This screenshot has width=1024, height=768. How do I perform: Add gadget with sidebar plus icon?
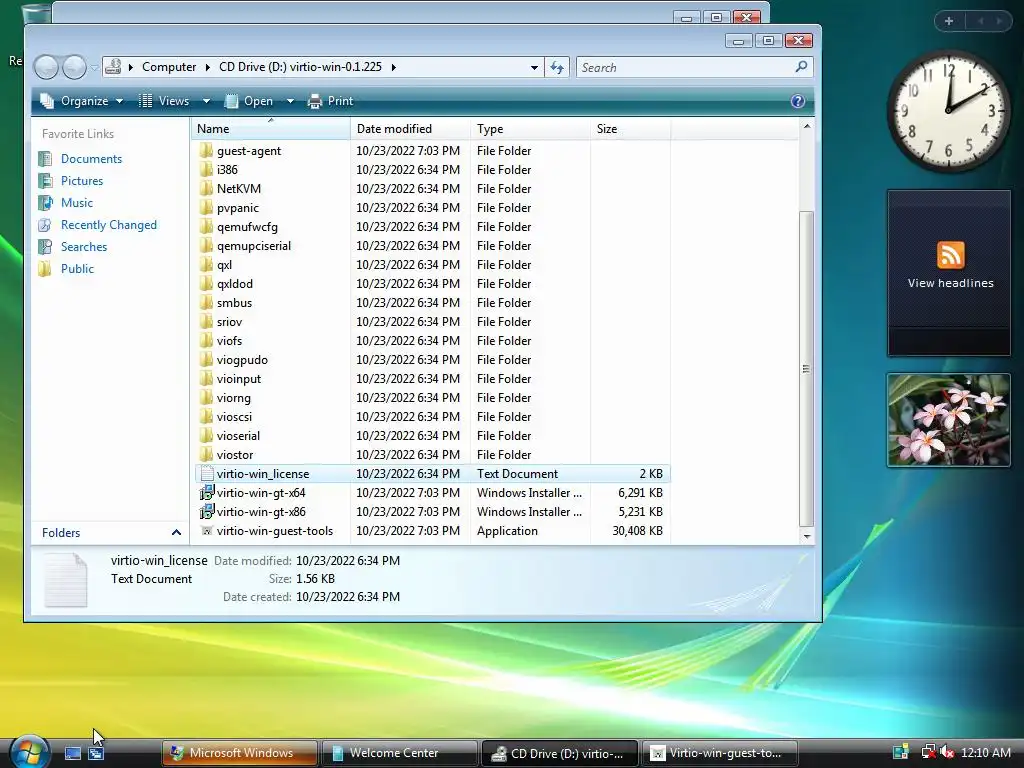pos(949,21)
